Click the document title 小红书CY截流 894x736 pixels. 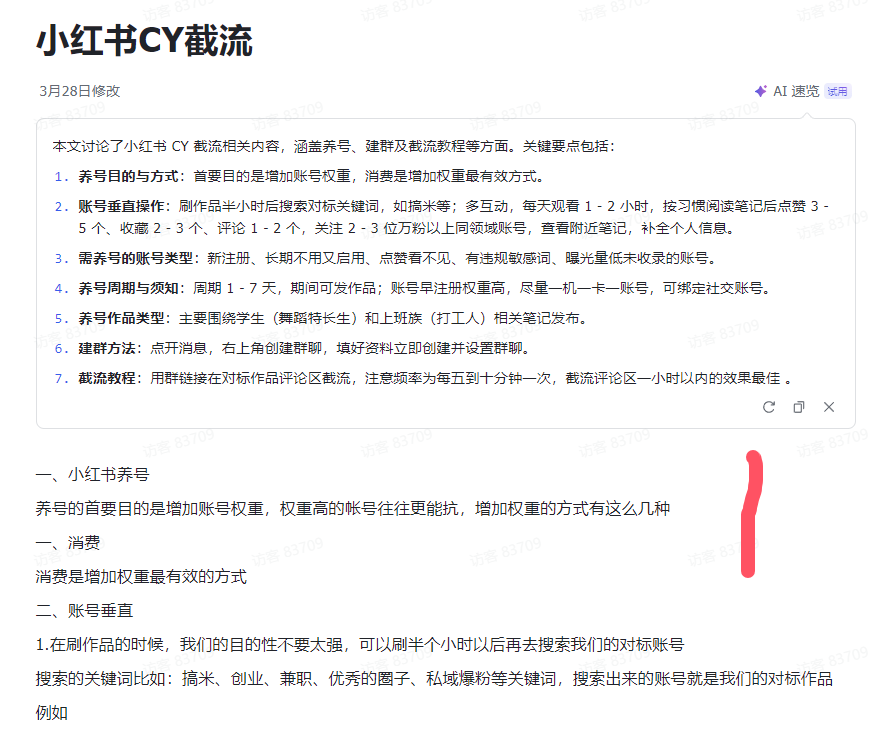[x=144, y=41]
